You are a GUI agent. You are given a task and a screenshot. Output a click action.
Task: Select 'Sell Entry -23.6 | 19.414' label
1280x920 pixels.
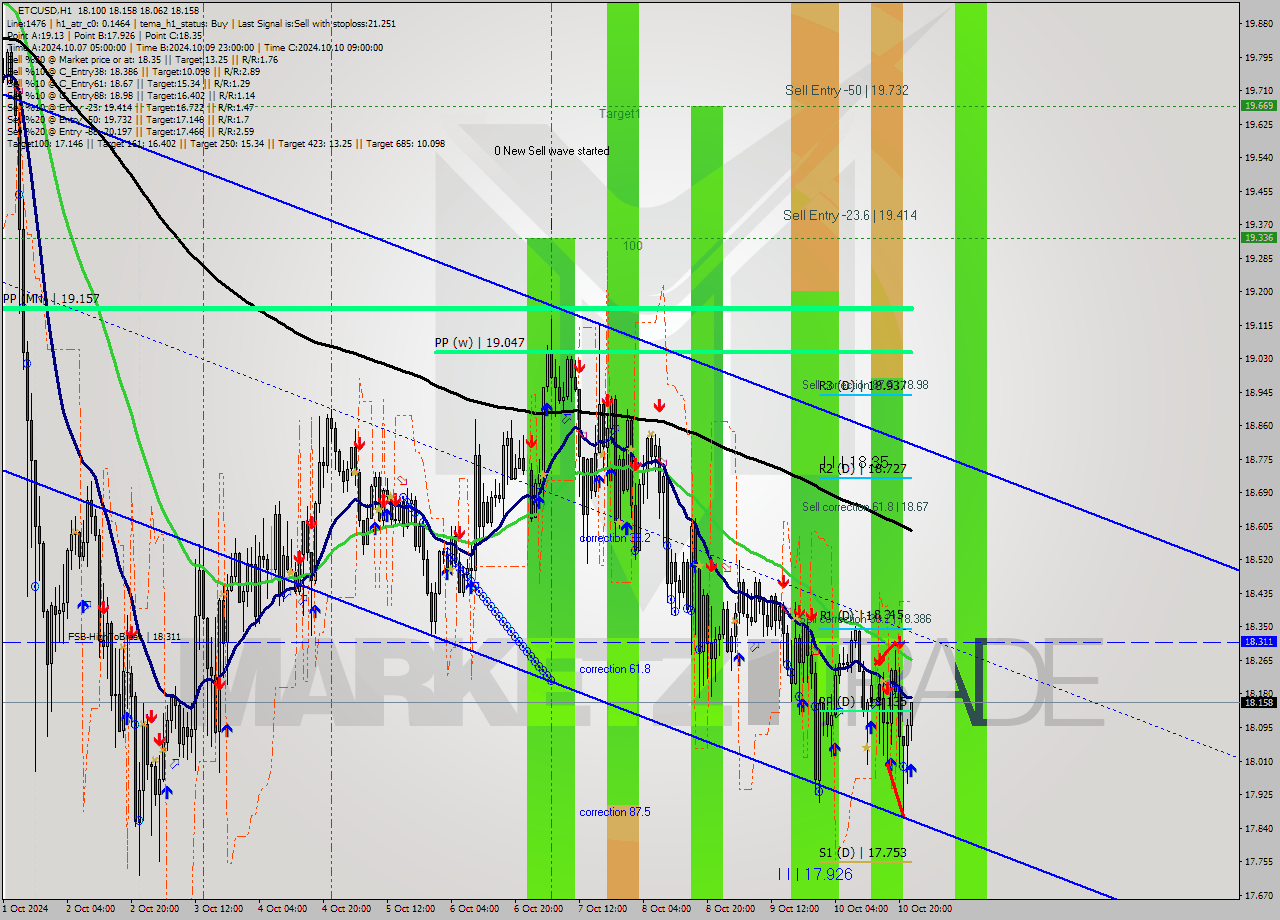pos(850,215)
